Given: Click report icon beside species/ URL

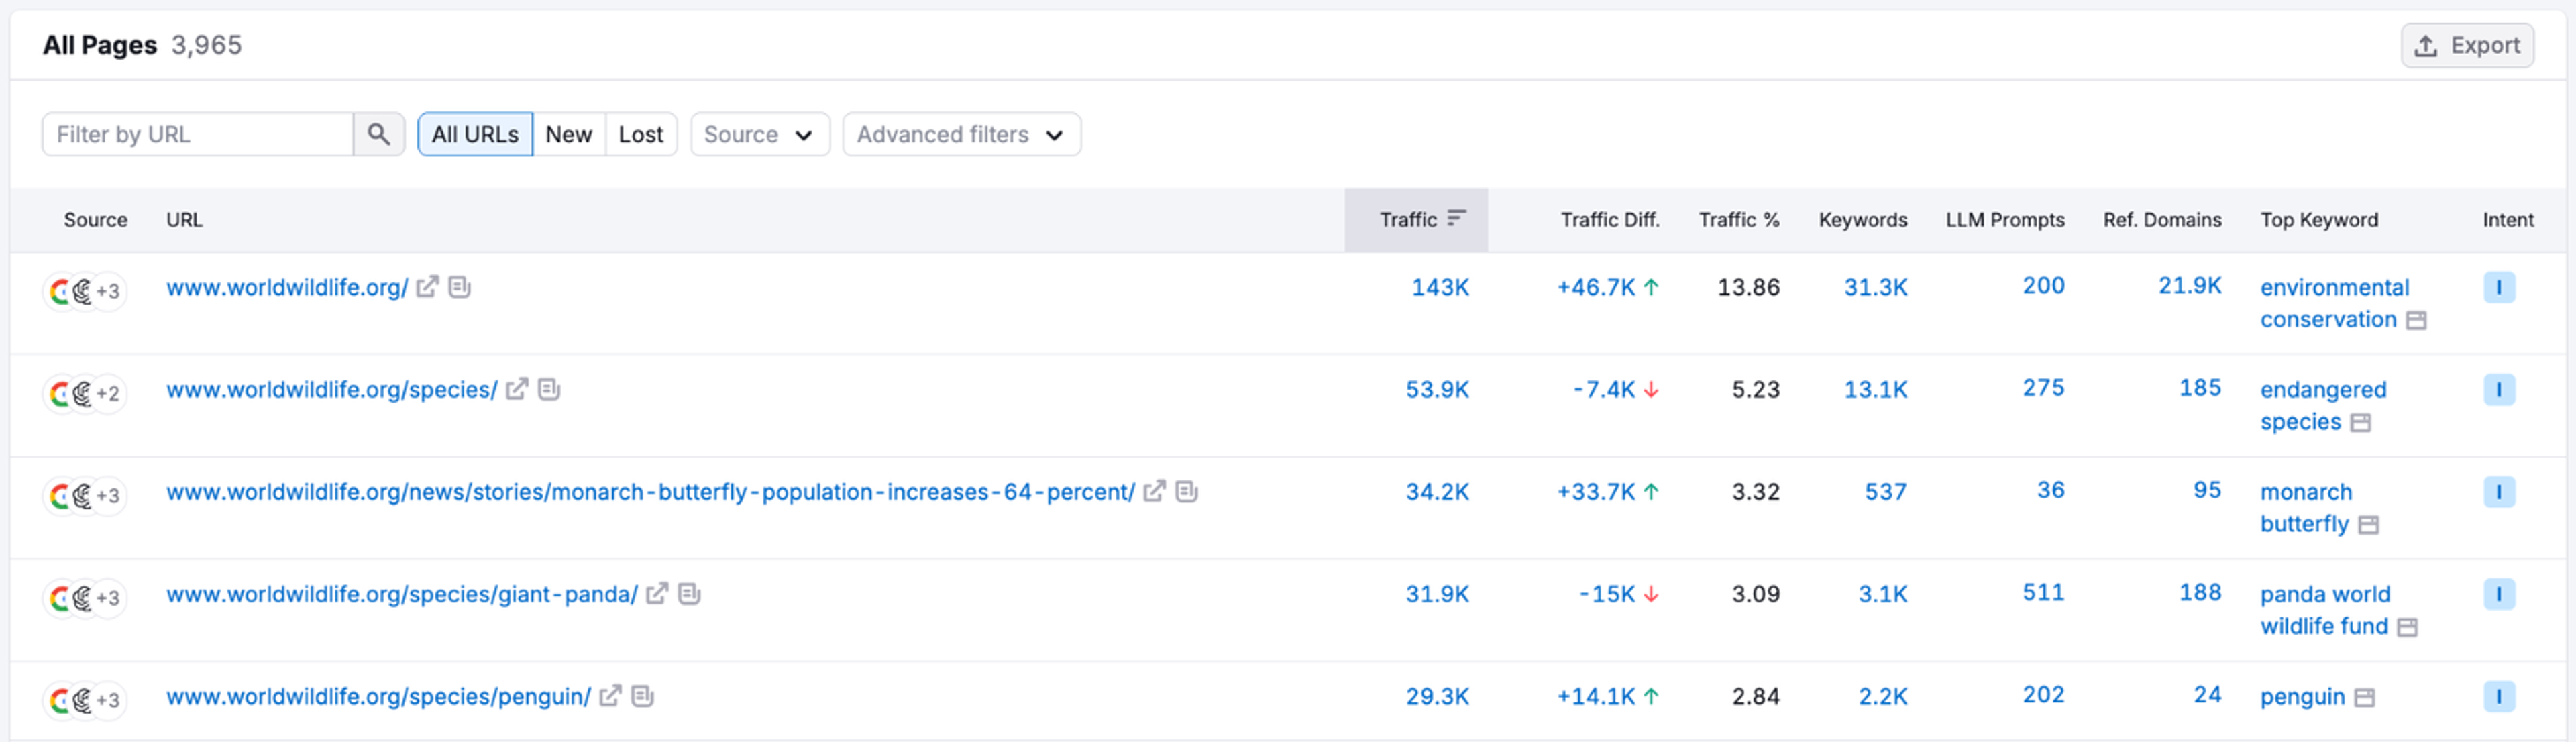Looking at the screenshot, I should coord(549,389).
